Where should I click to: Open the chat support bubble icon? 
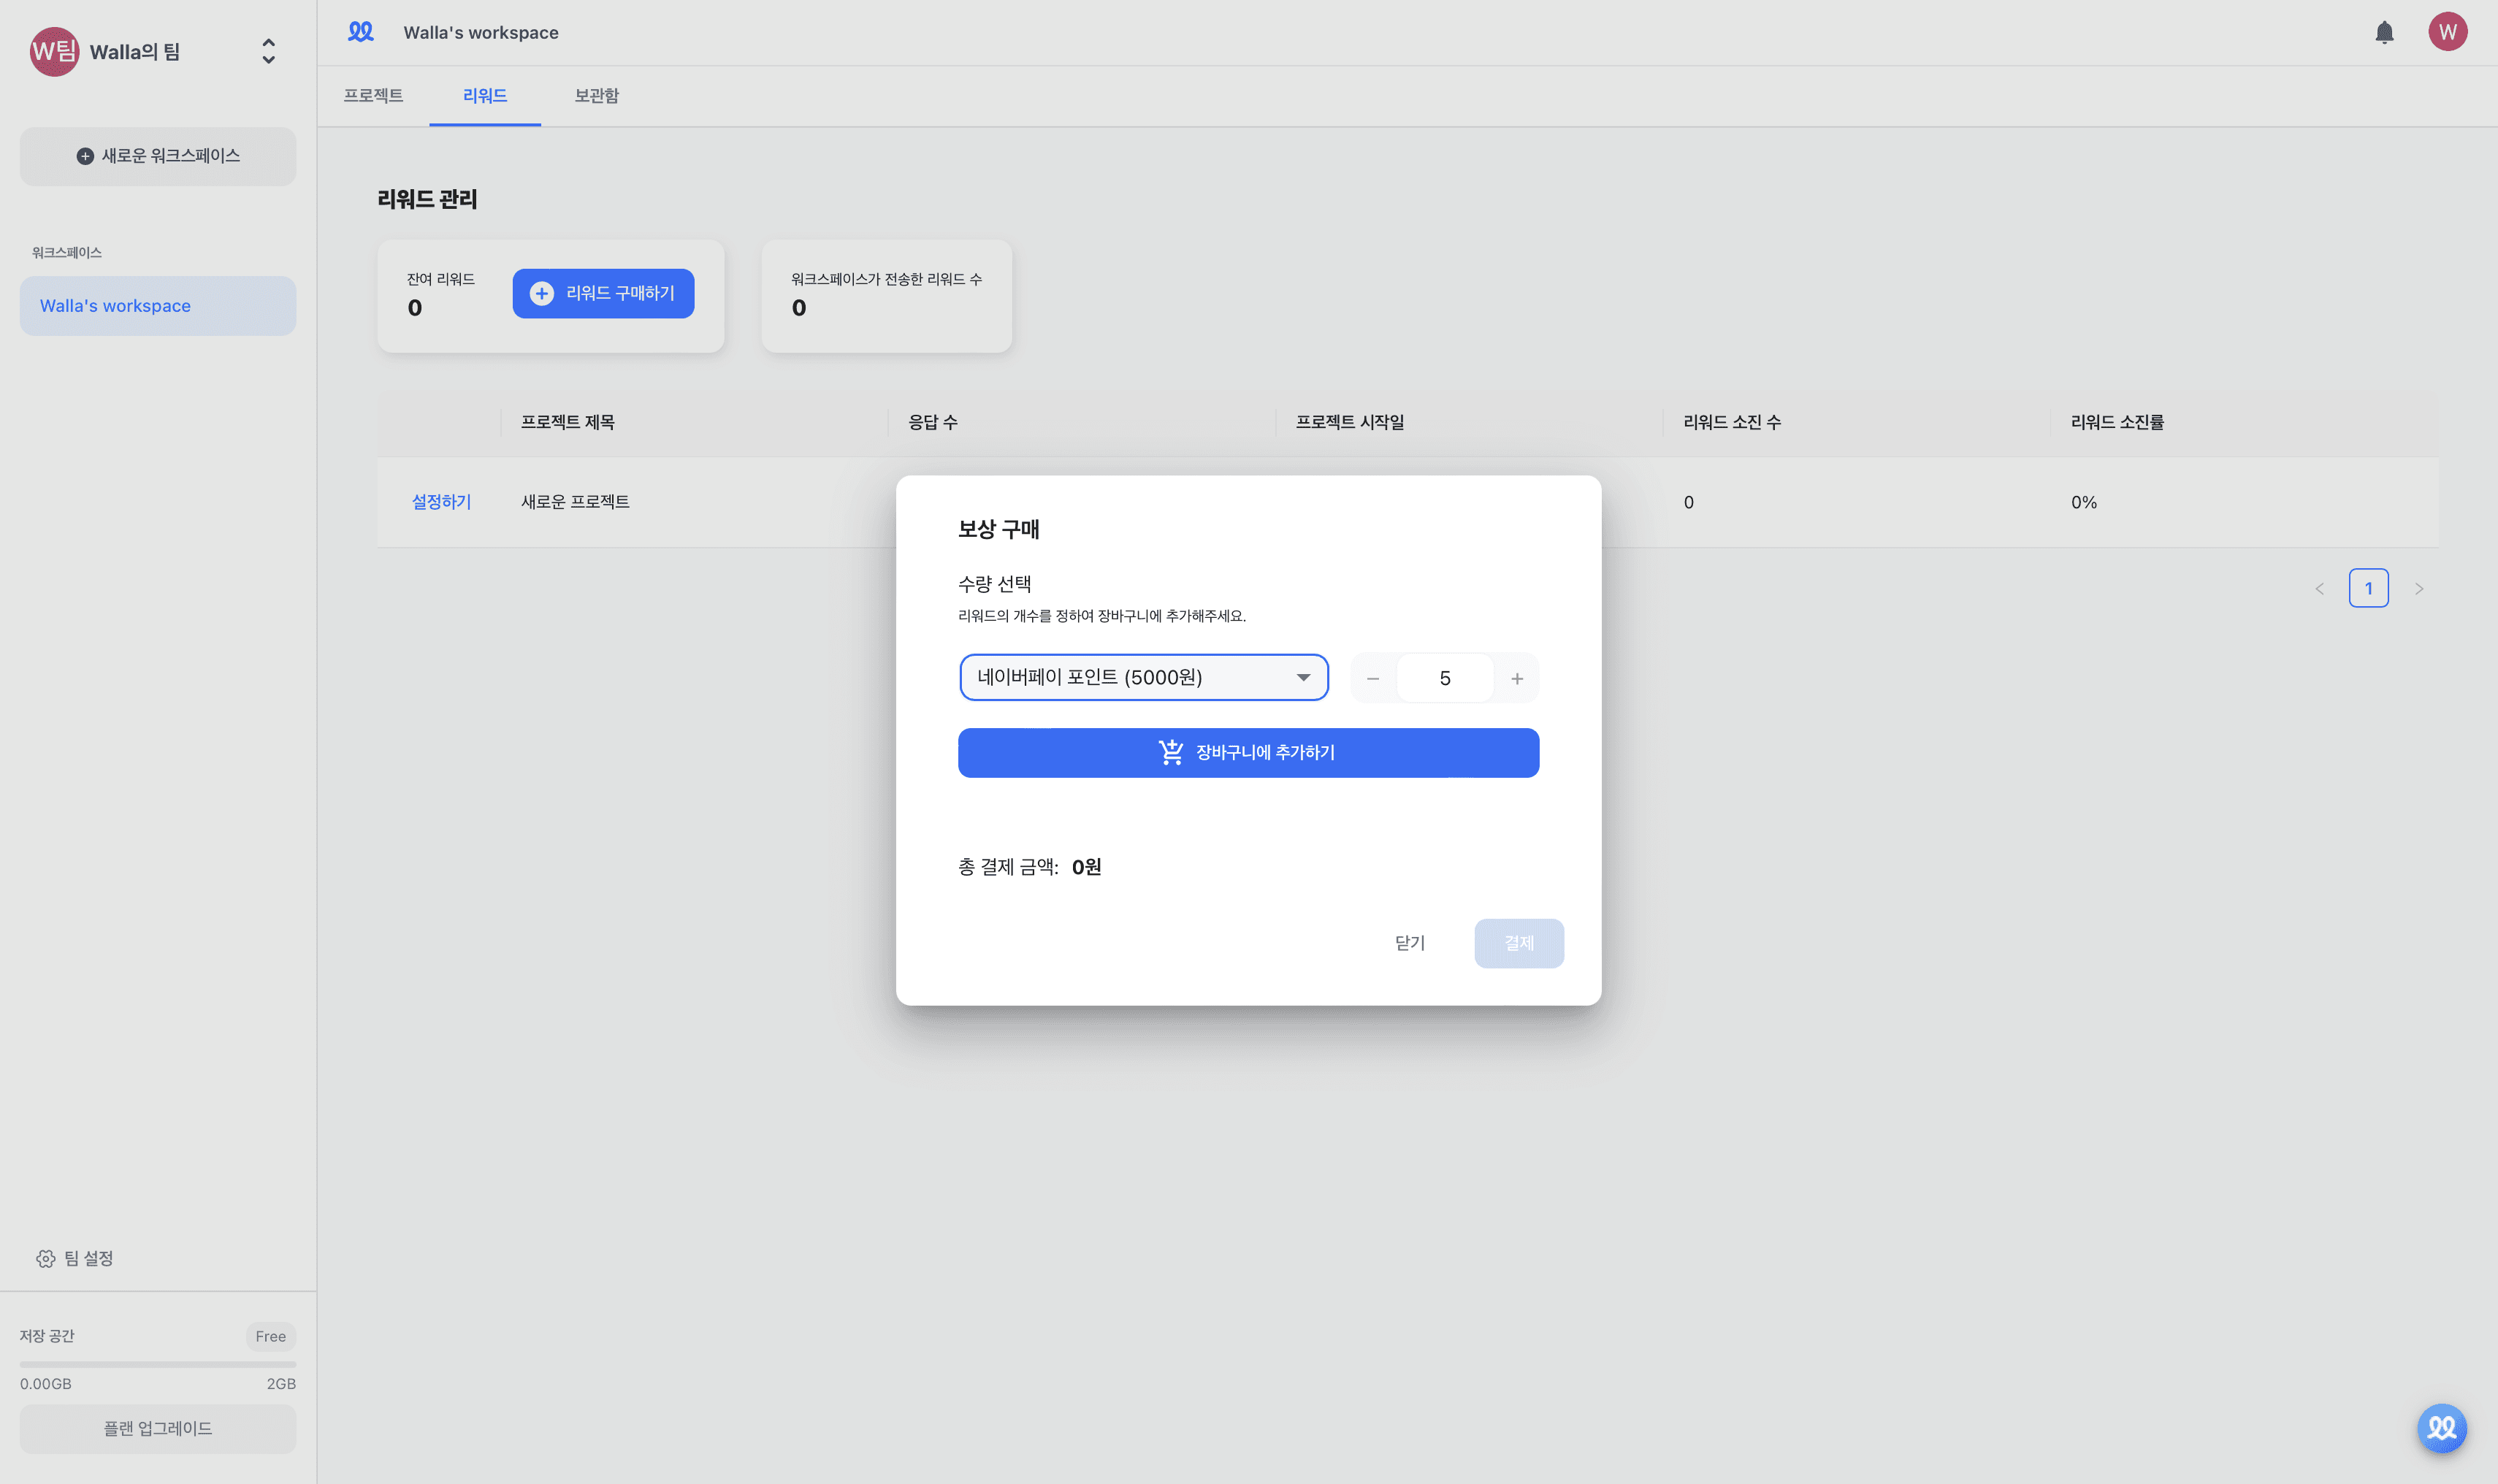(x=2441, y=1427)
